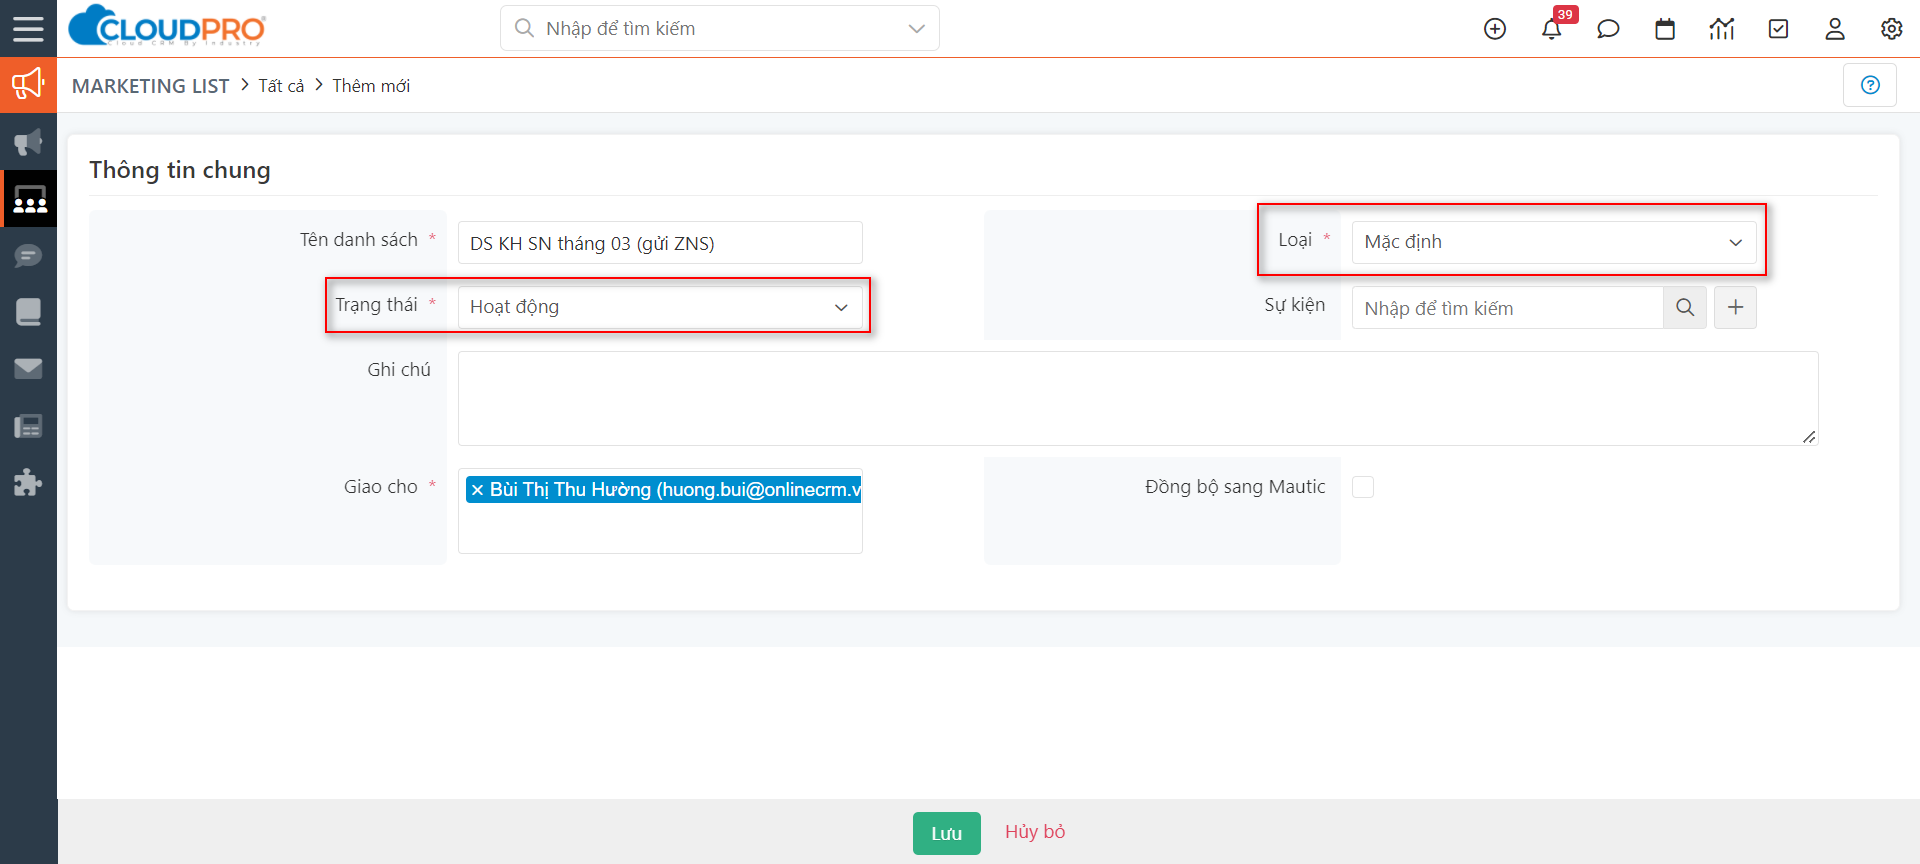Remove Bùi Thị Thu Hường from Giao cho

point(478,490)
